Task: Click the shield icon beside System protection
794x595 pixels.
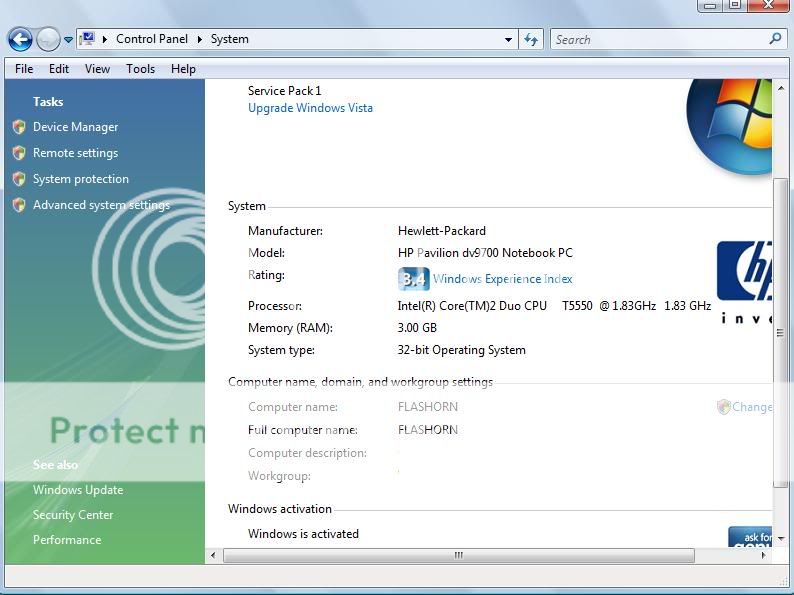Action: [19, 179]
